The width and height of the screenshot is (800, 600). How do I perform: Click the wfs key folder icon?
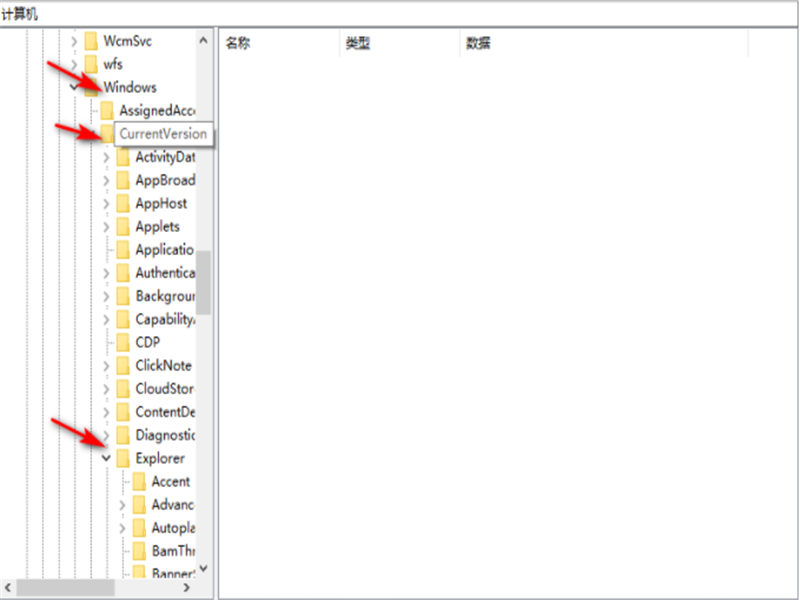(90, 64)
